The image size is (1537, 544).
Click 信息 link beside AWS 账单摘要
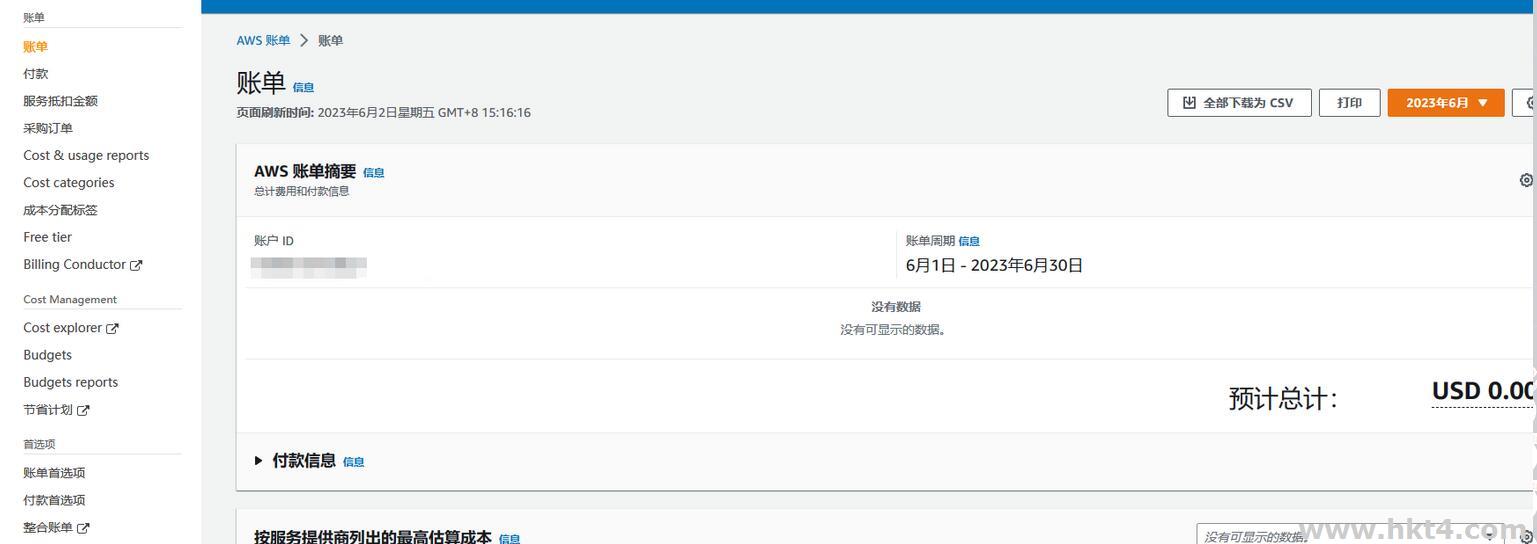coord(373,173)
